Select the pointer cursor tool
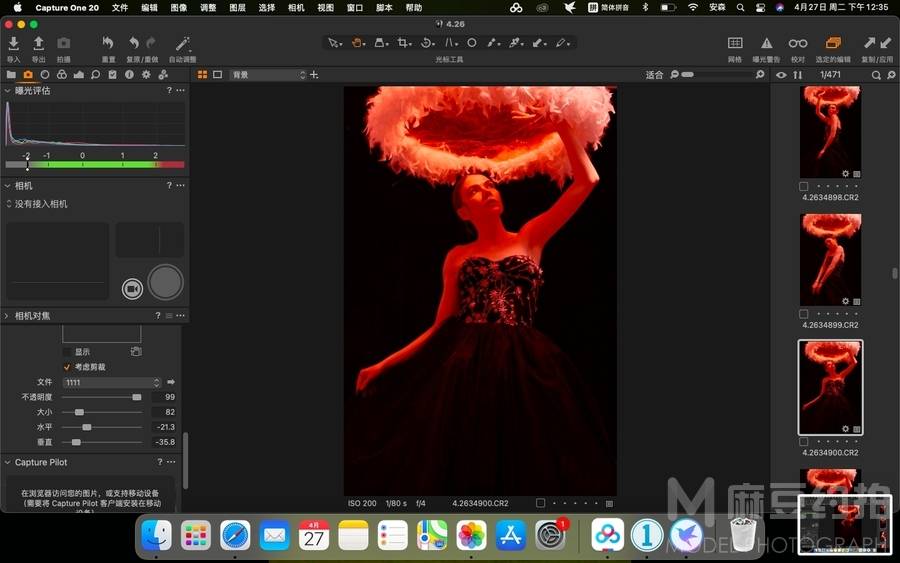The width and height of the screenshot is (900, 563). (x=333, y=43)
